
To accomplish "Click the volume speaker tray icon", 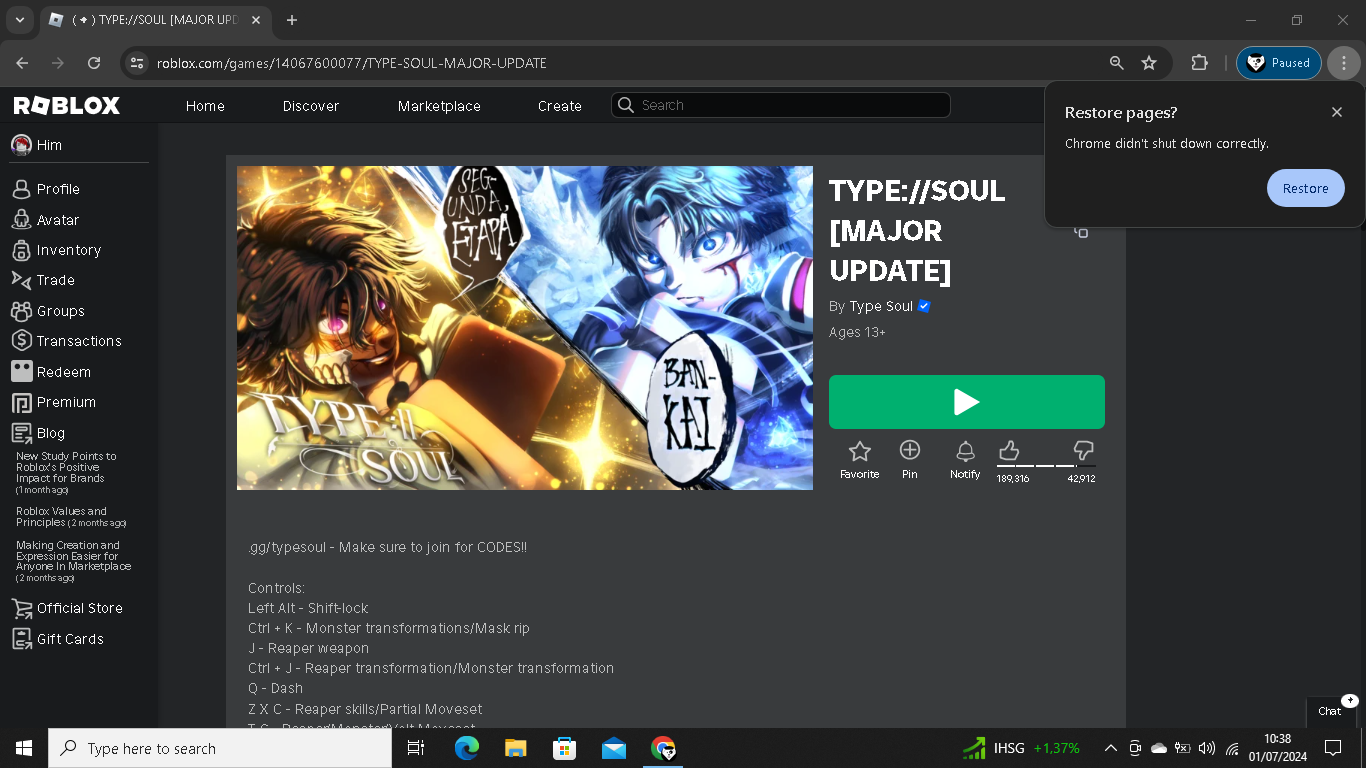I will pyautogui.click(x=1207, y=748).
